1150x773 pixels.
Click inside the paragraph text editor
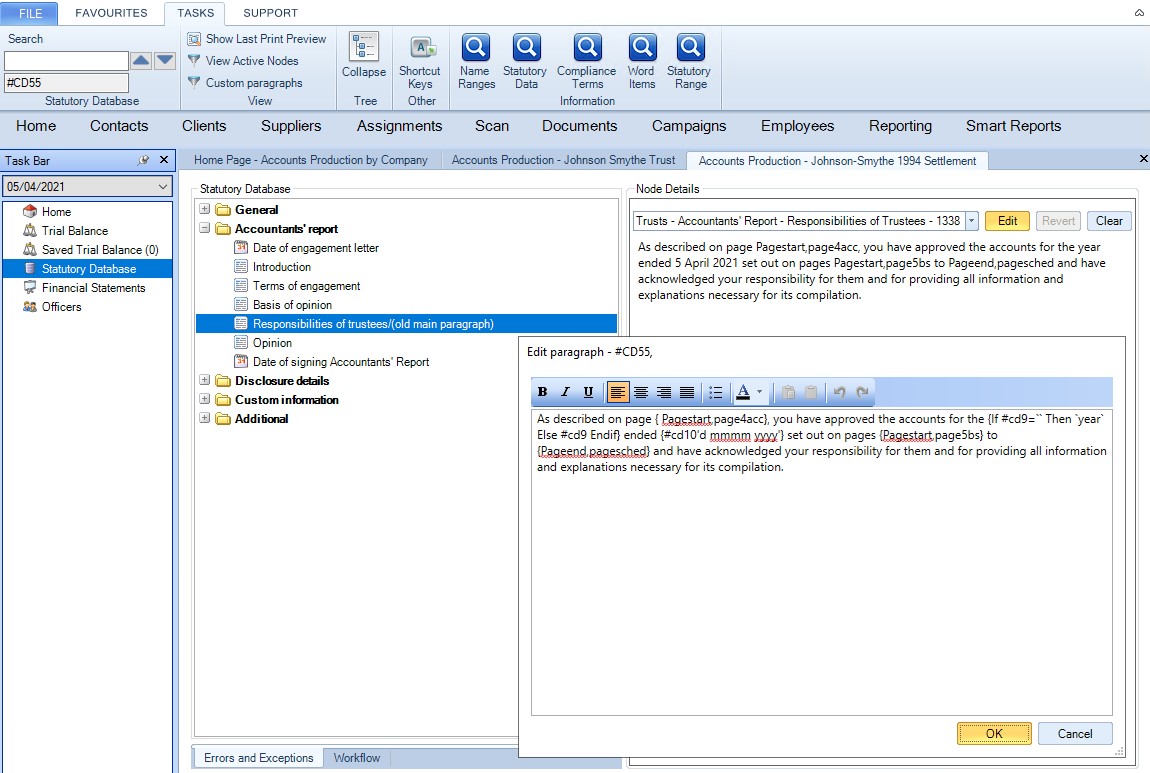821,562
